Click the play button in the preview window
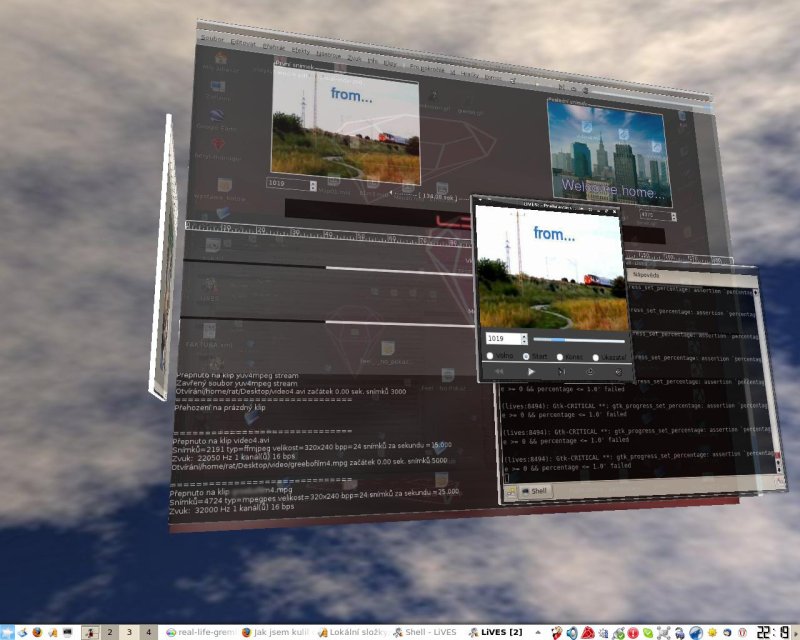Image resolution: width=800 pixels, height=640 pixels. pyautogui.click(x=531, y=372)
